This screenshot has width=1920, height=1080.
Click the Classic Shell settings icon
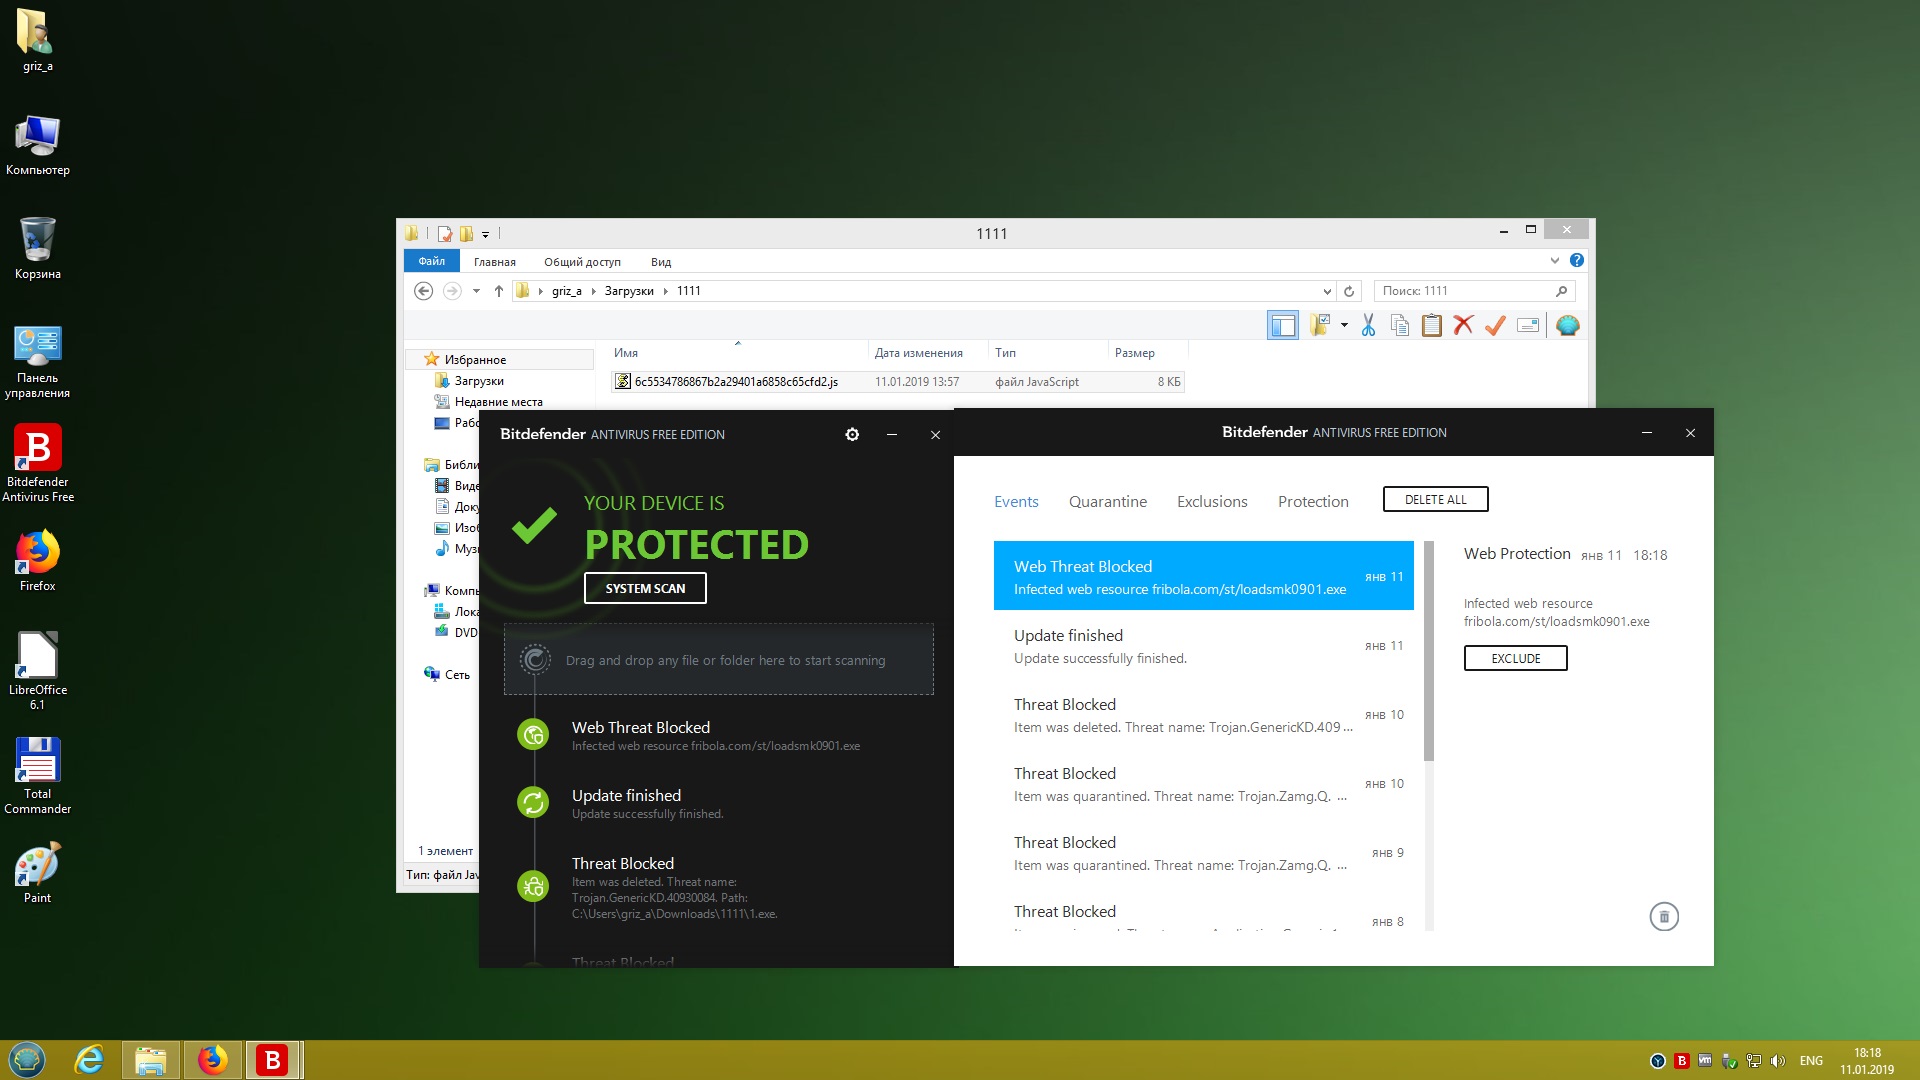[x=1568, y=326]
